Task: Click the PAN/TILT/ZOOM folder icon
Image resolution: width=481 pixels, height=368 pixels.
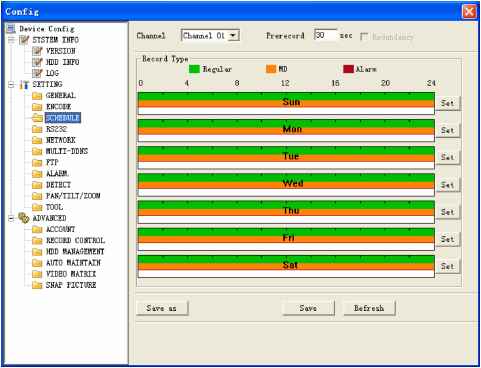Action: pos(37,196)
